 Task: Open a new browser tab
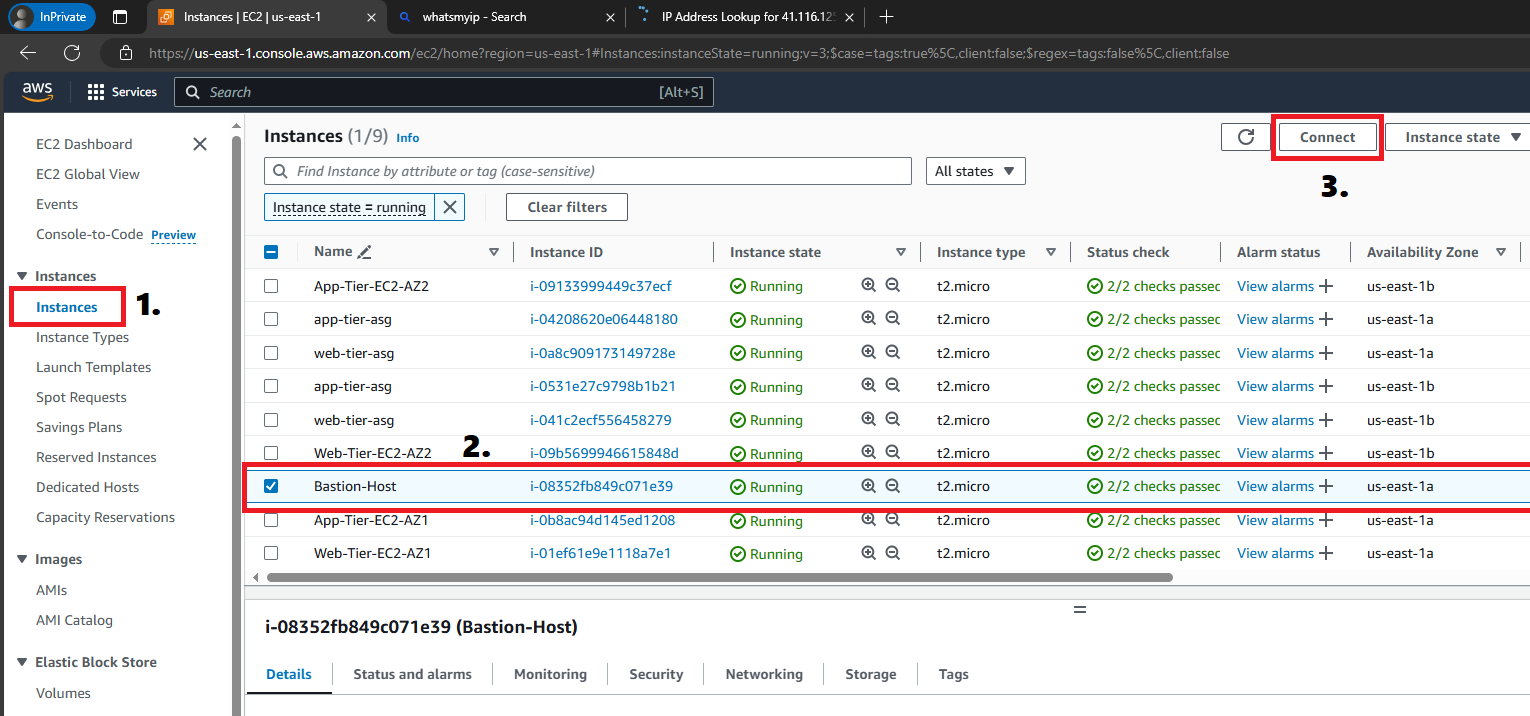(885, 16)
